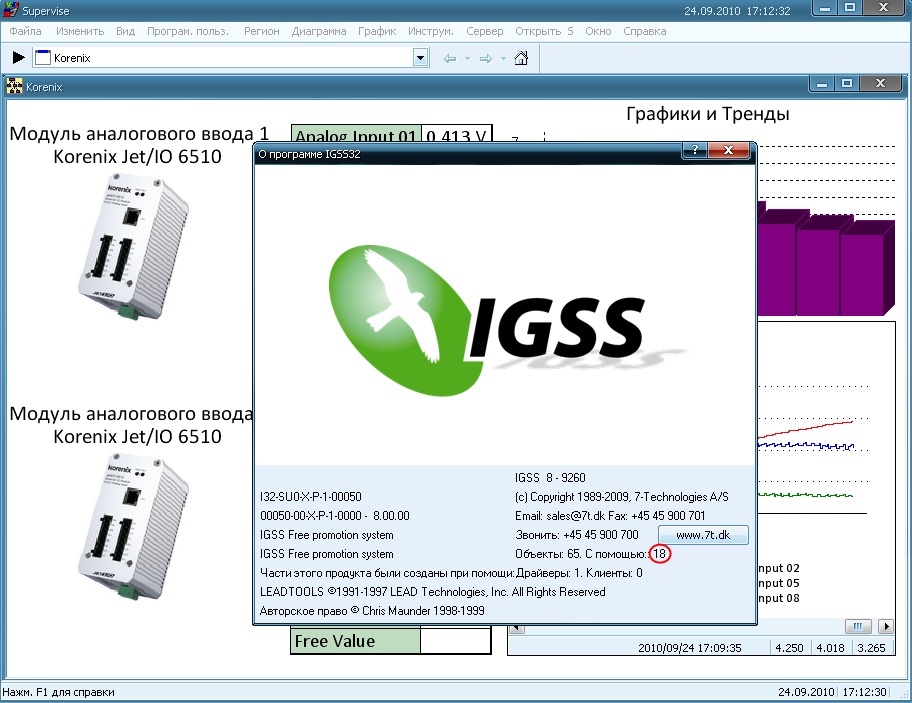Screen dimensions: 912x703
Task: Click the trend scrollbar left arrow
Action: pyautogui.click(x=517, y=629)
